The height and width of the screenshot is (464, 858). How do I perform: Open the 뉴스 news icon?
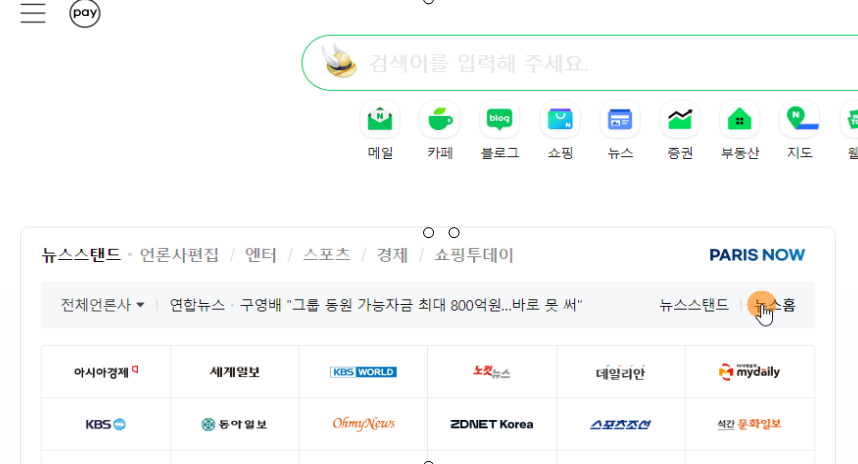click(x=620, y=119)
